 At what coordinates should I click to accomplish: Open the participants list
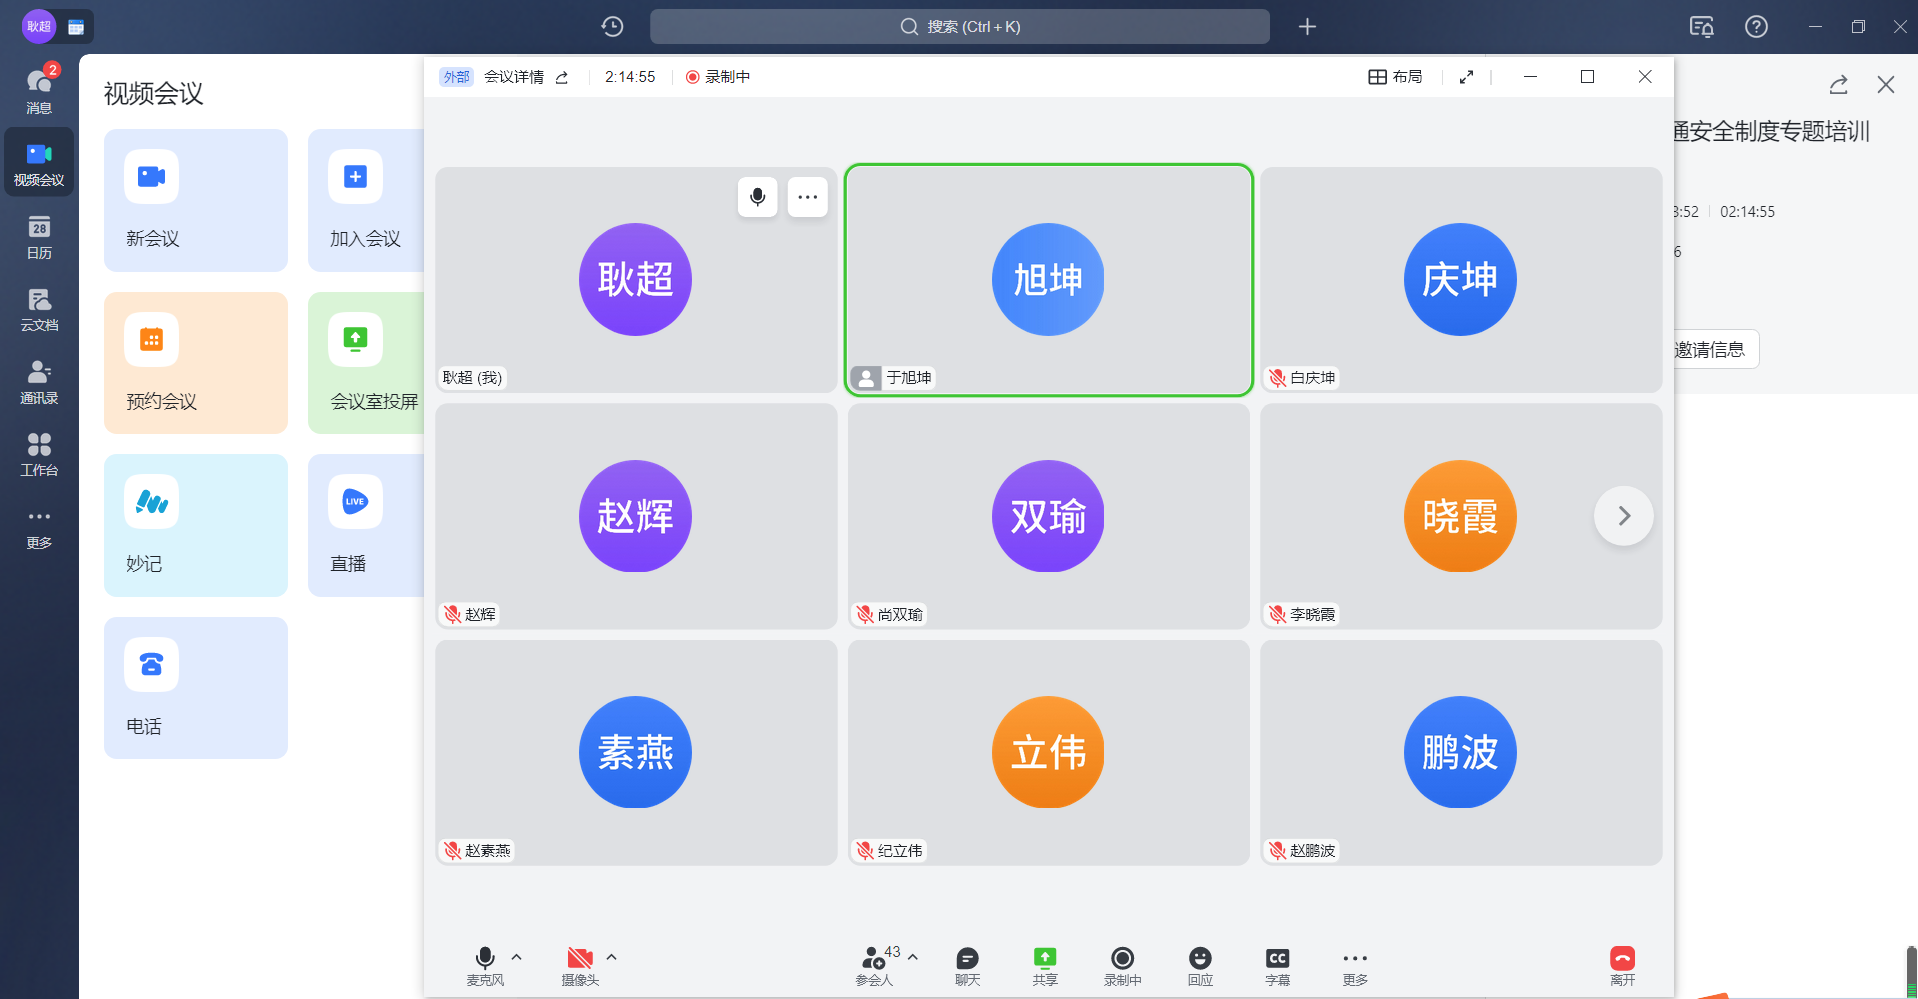pos(874,965)
